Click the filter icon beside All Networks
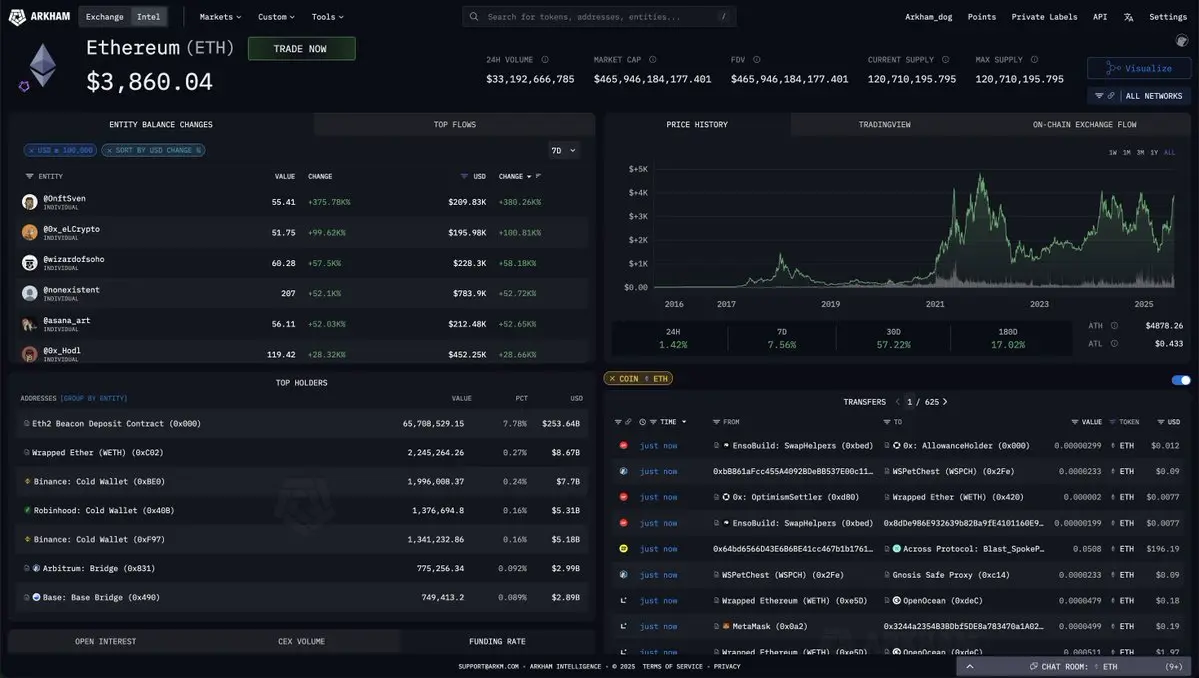This screenshot has height=678, width=1199. tap(1099, 96)
